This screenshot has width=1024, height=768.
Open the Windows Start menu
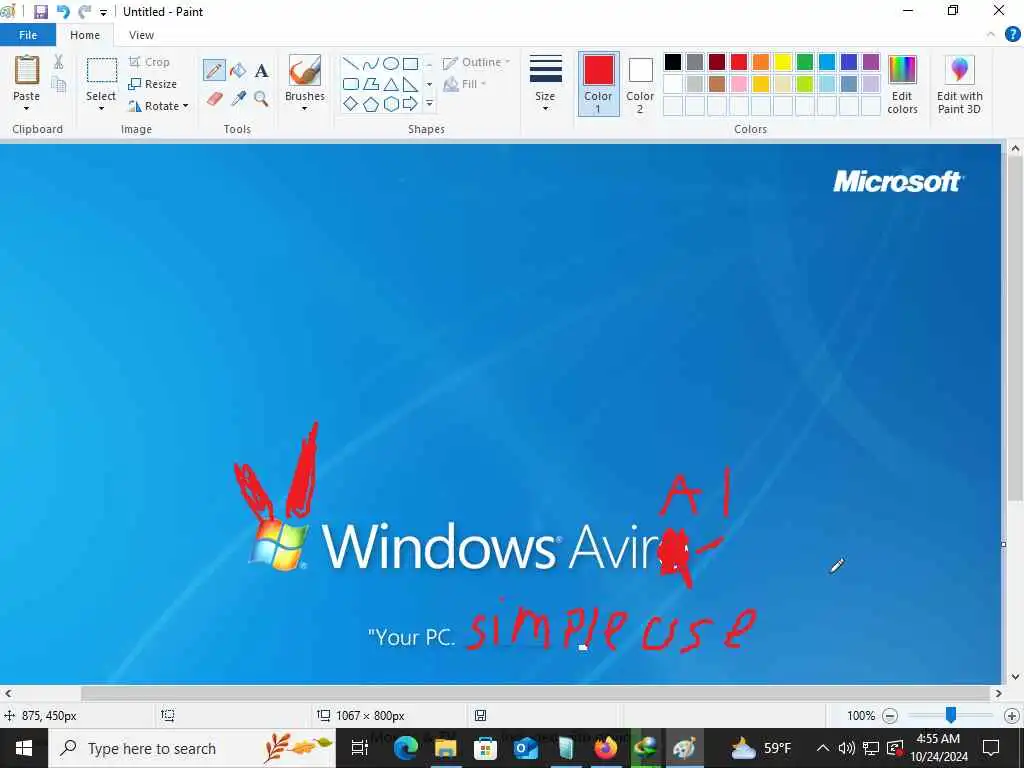coord(24,748)
